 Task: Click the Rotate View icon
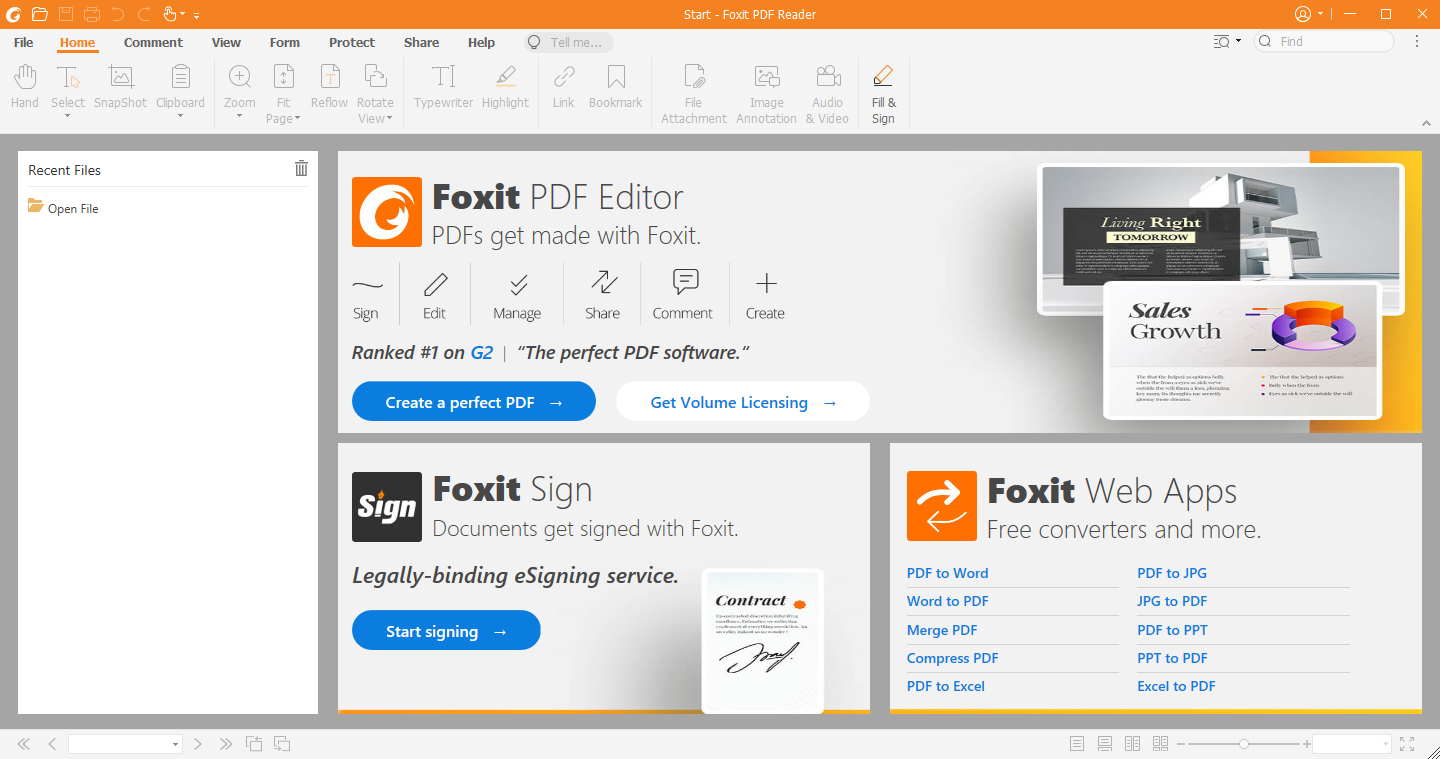tap(375, 77)
